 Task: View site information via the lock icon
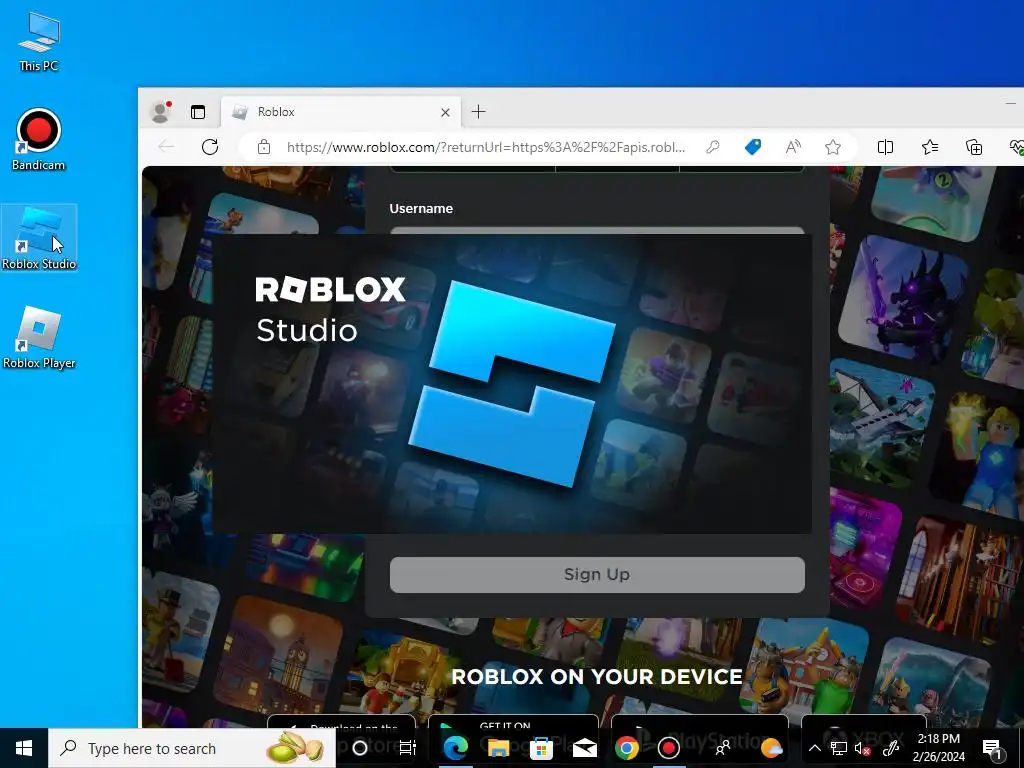(264, 147)
